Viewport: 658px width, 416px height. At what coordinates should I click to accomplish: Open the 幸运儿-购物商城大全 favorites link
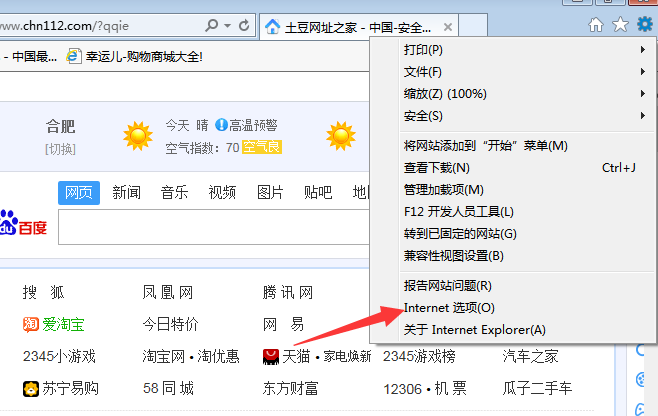pos(144,56)
